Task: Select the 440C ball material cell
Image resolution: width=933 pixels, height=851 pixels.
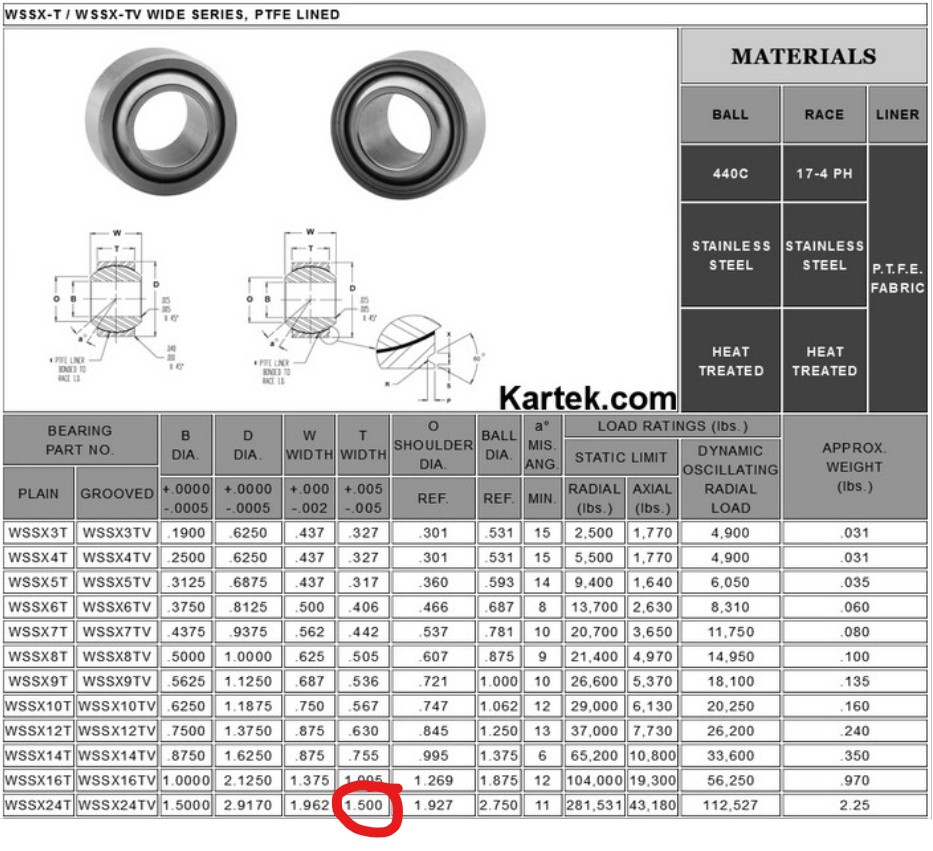Action: point(730,174)
